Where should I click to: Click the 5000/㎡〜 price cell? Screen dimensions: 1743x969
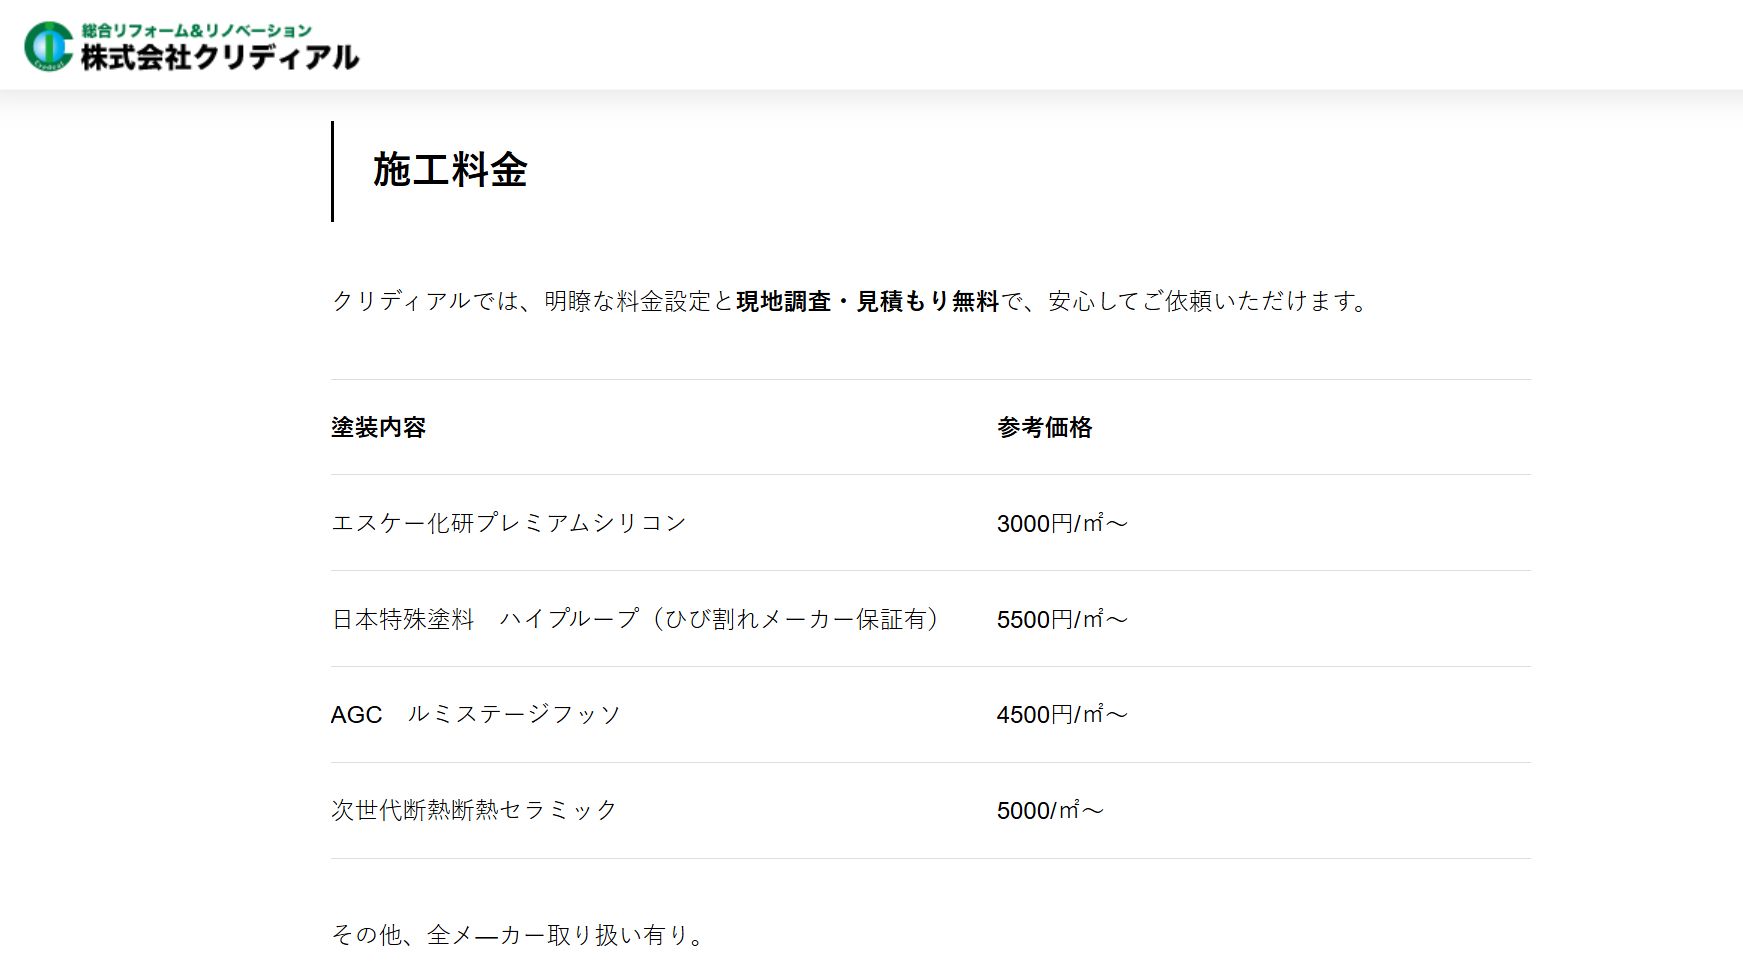pos(1050,810)
